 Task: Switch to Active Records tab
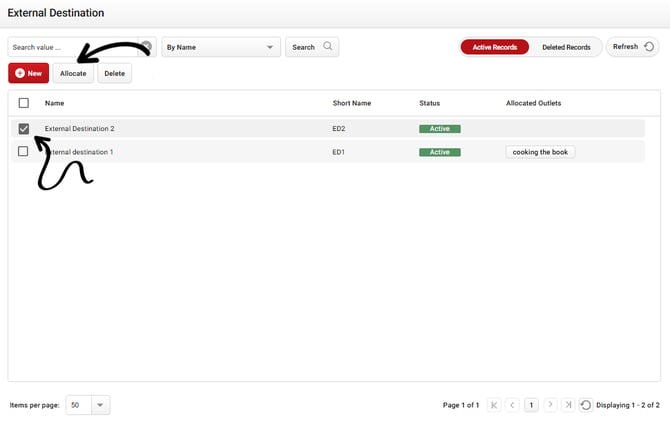point(494,47)
